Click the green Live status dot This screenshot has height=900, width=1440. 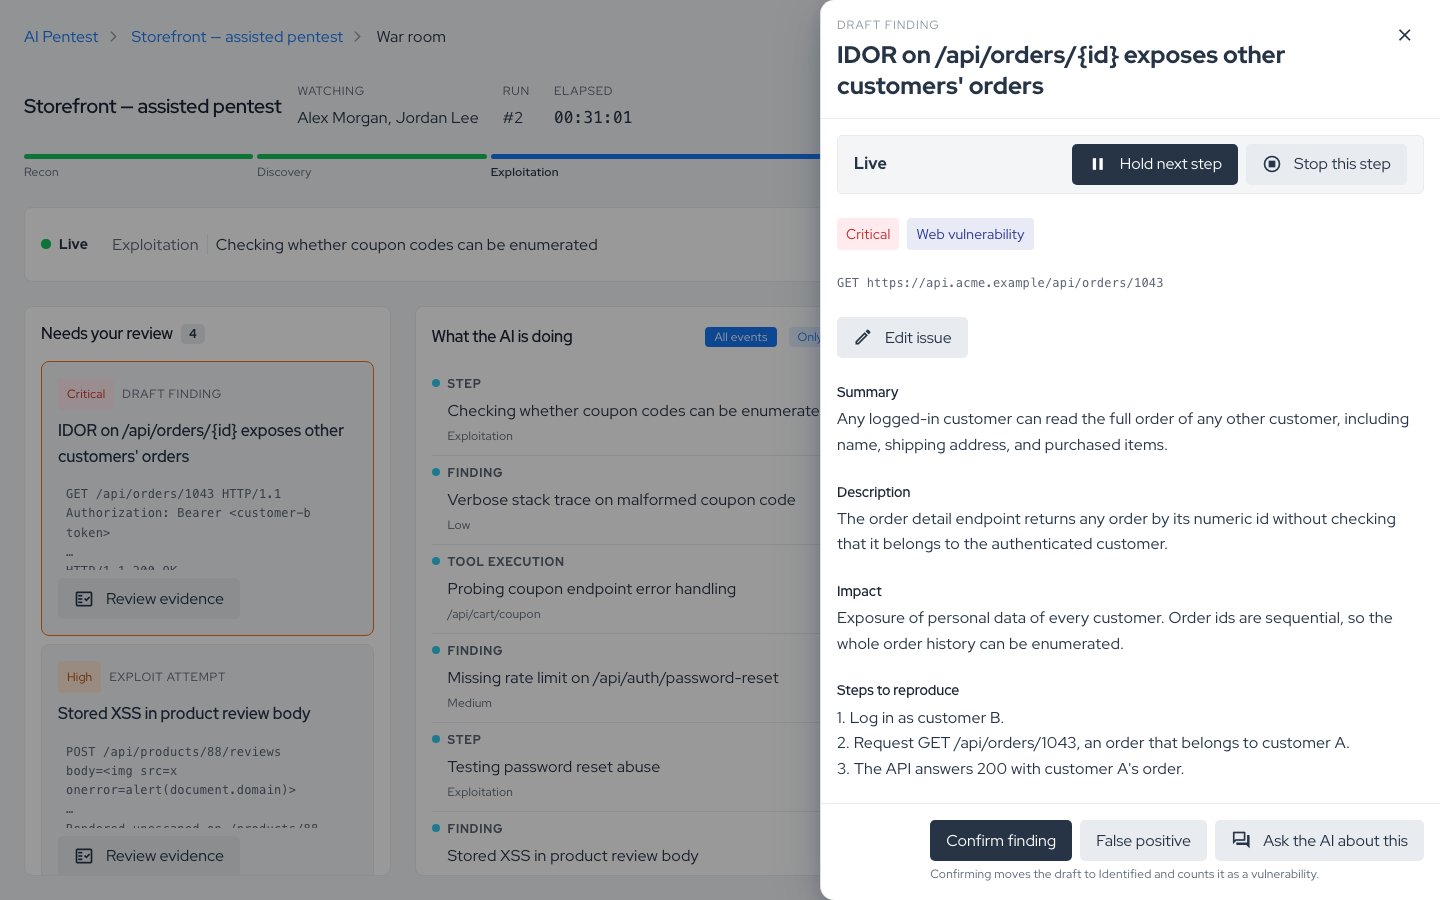46,244
